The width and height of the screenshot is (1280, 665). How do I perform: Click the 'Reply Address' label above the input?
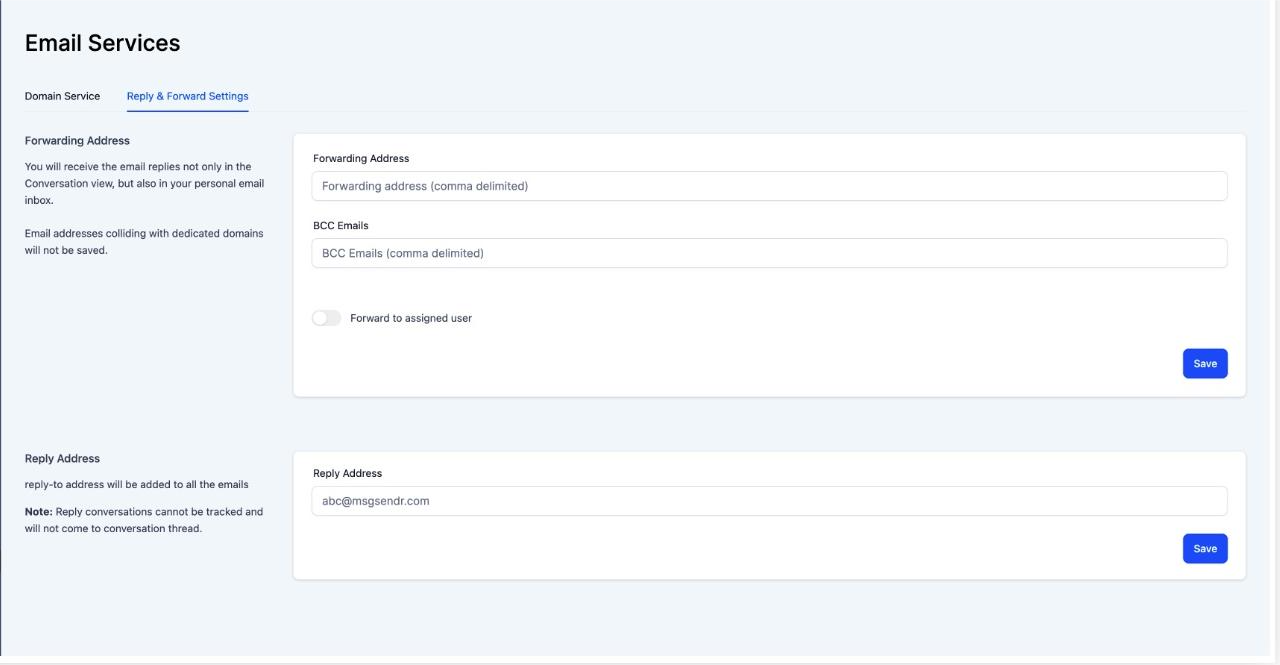(x=347, y=473)
